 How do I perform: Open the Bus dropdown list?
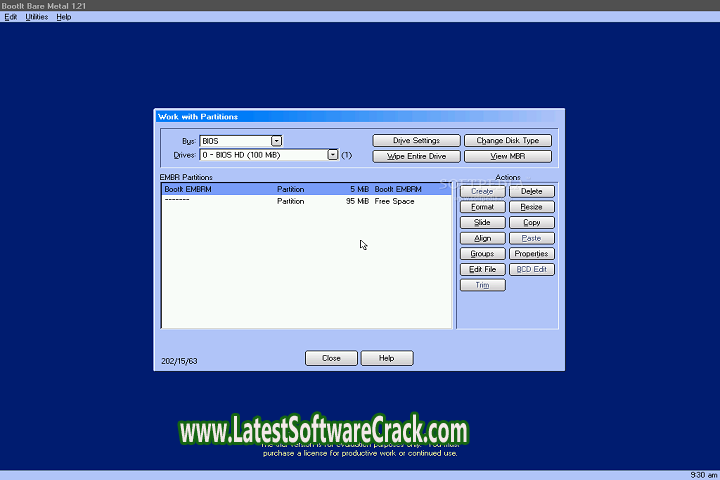[x=277, y=141]
